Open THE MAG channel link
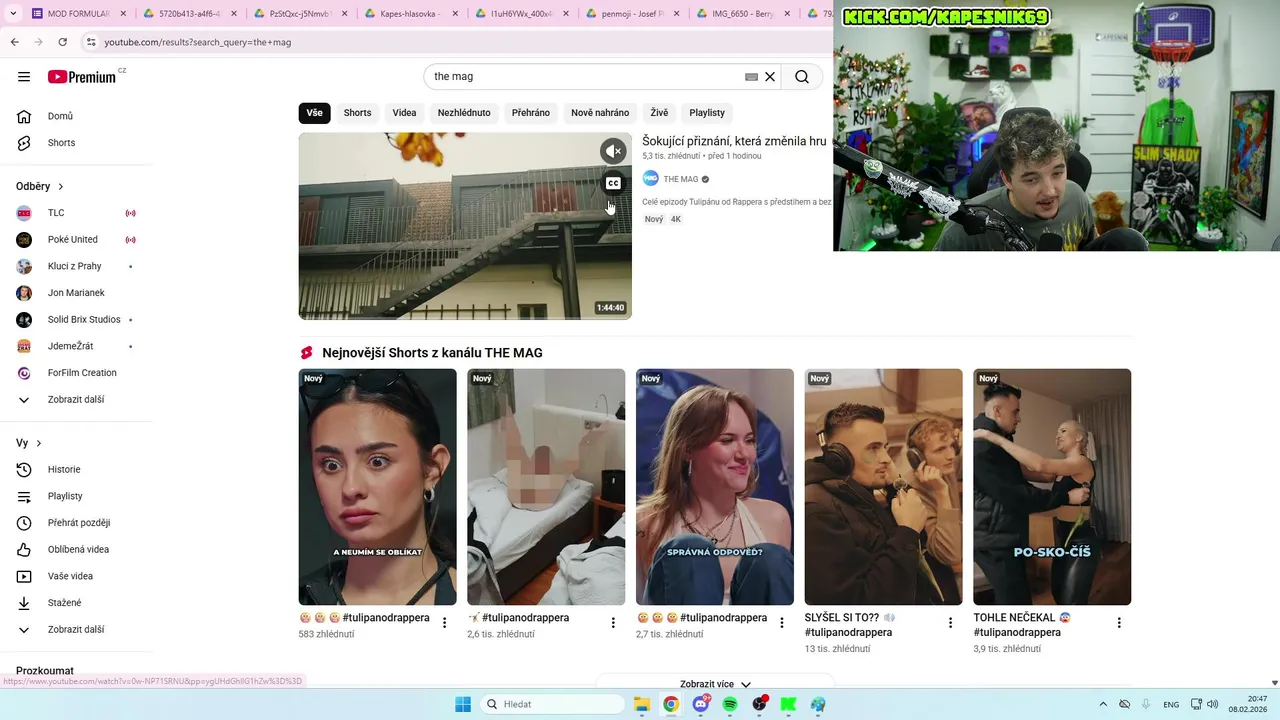 [681, 179]
